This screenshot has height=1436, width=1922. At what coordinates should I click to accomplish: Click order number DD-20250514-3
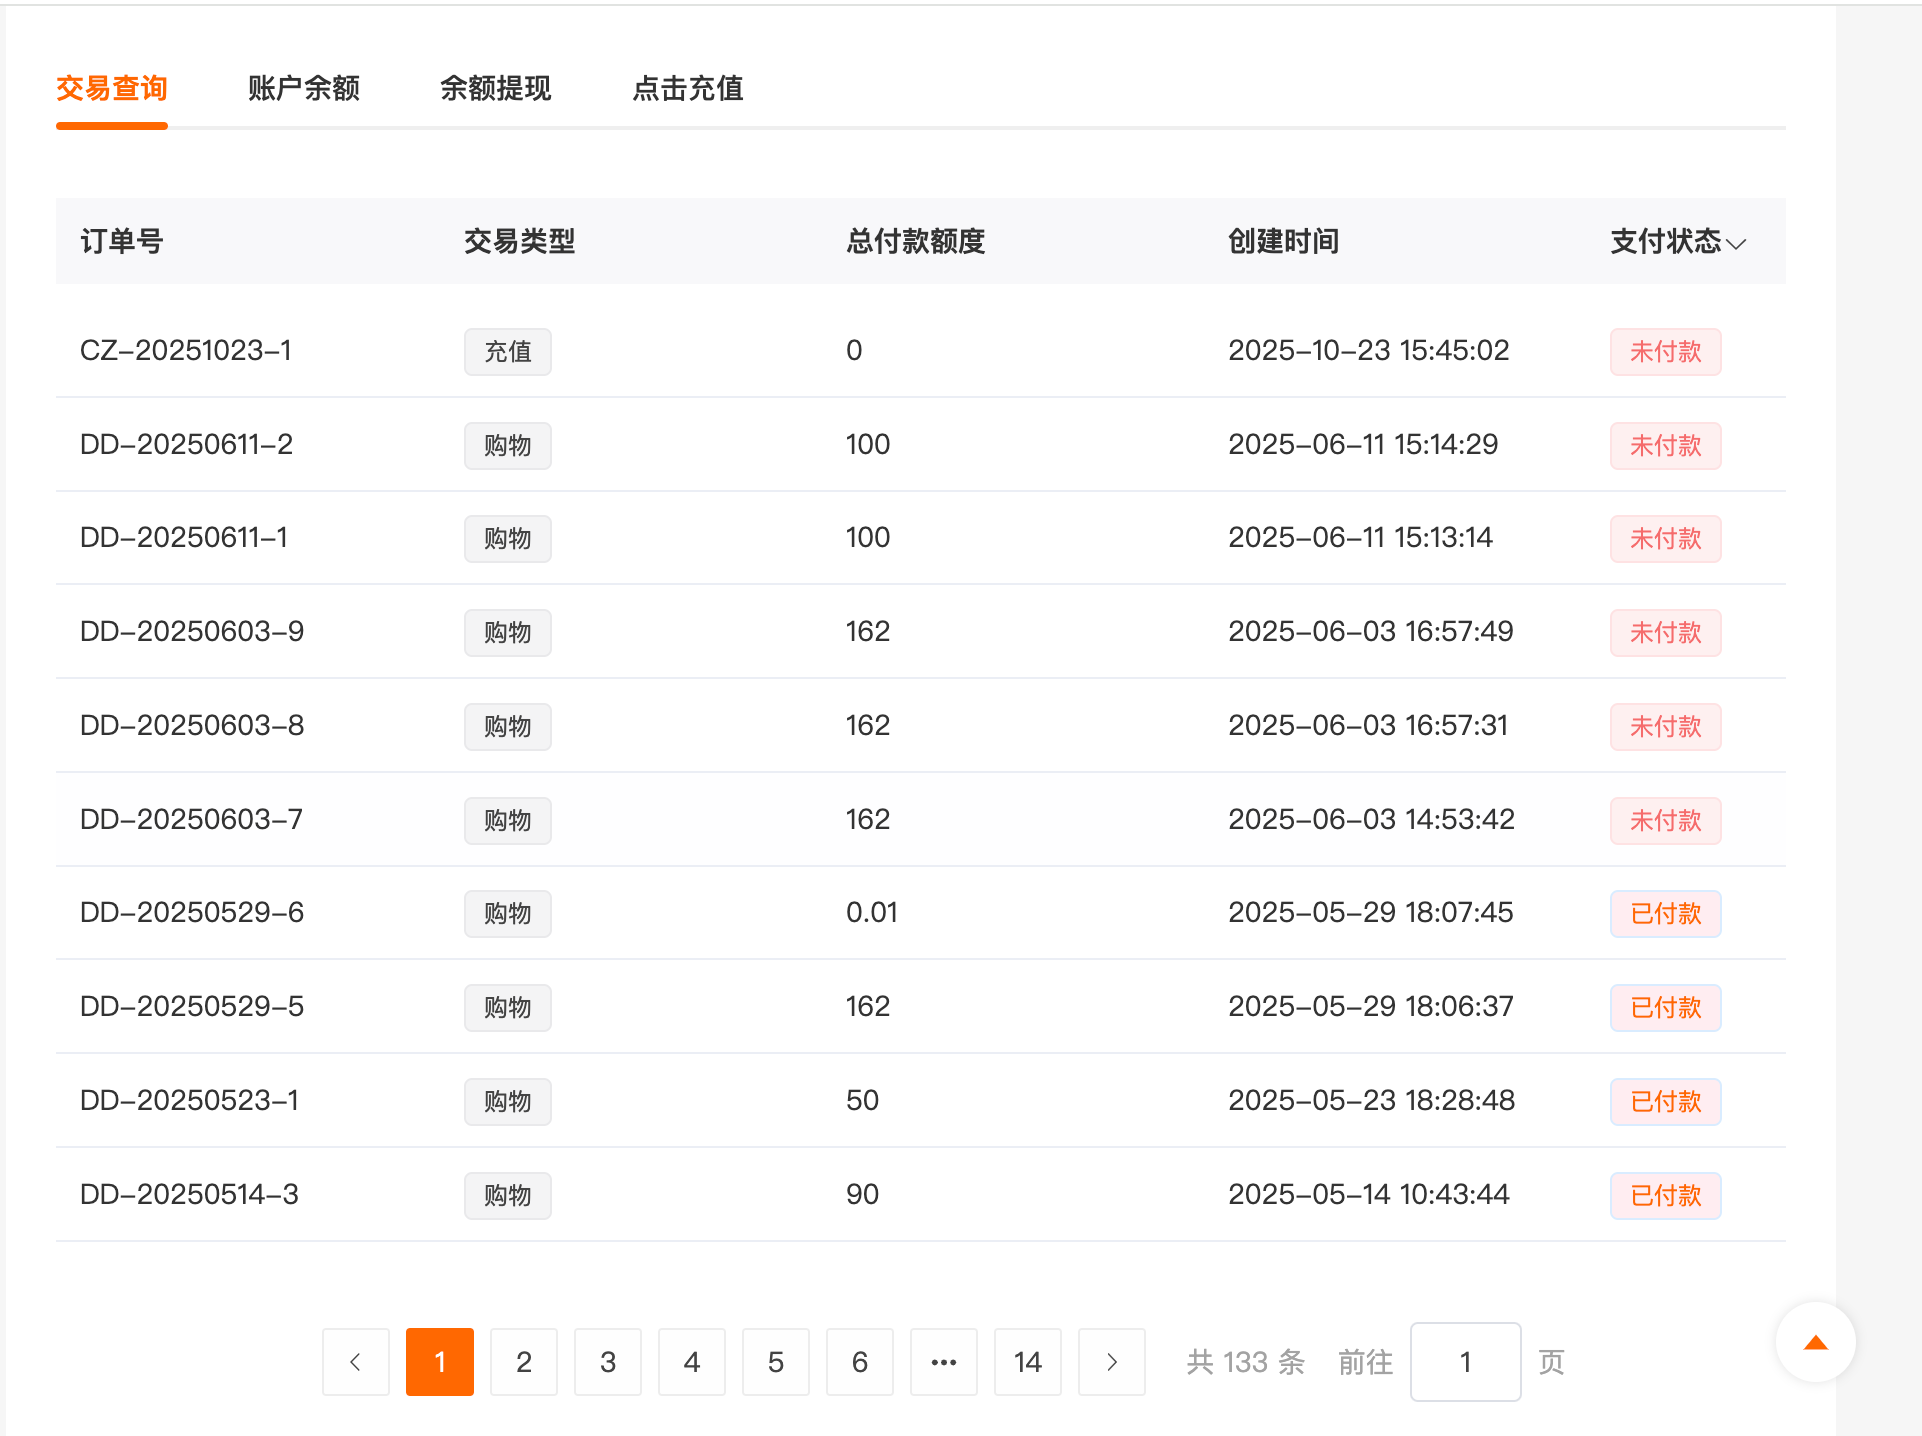[x=189, y=1194]
